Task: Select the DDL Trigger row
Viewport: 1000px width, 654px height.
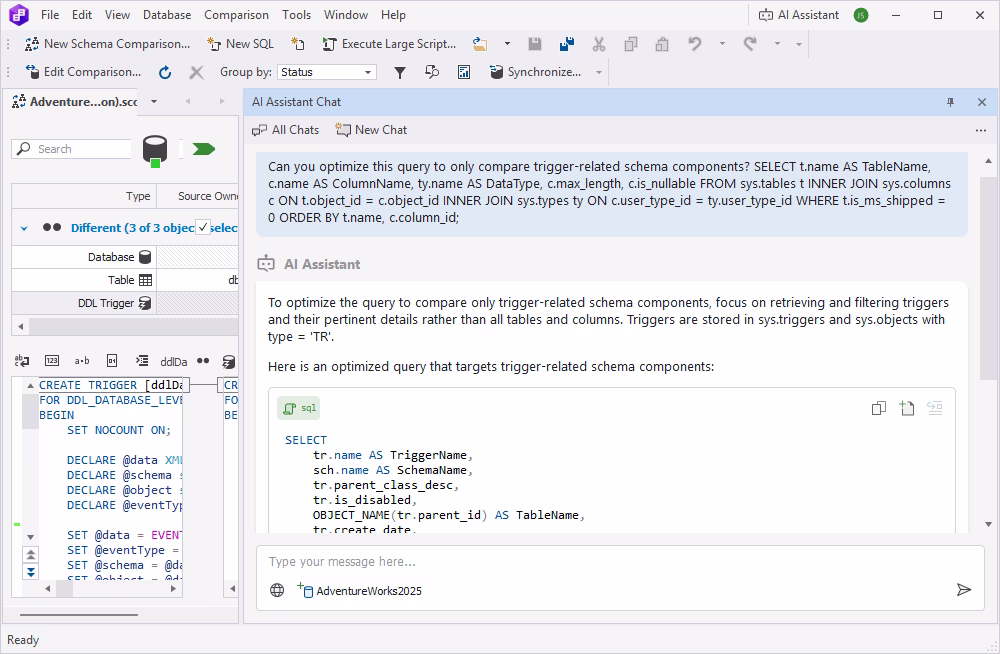Action: (x=125, y=302)
